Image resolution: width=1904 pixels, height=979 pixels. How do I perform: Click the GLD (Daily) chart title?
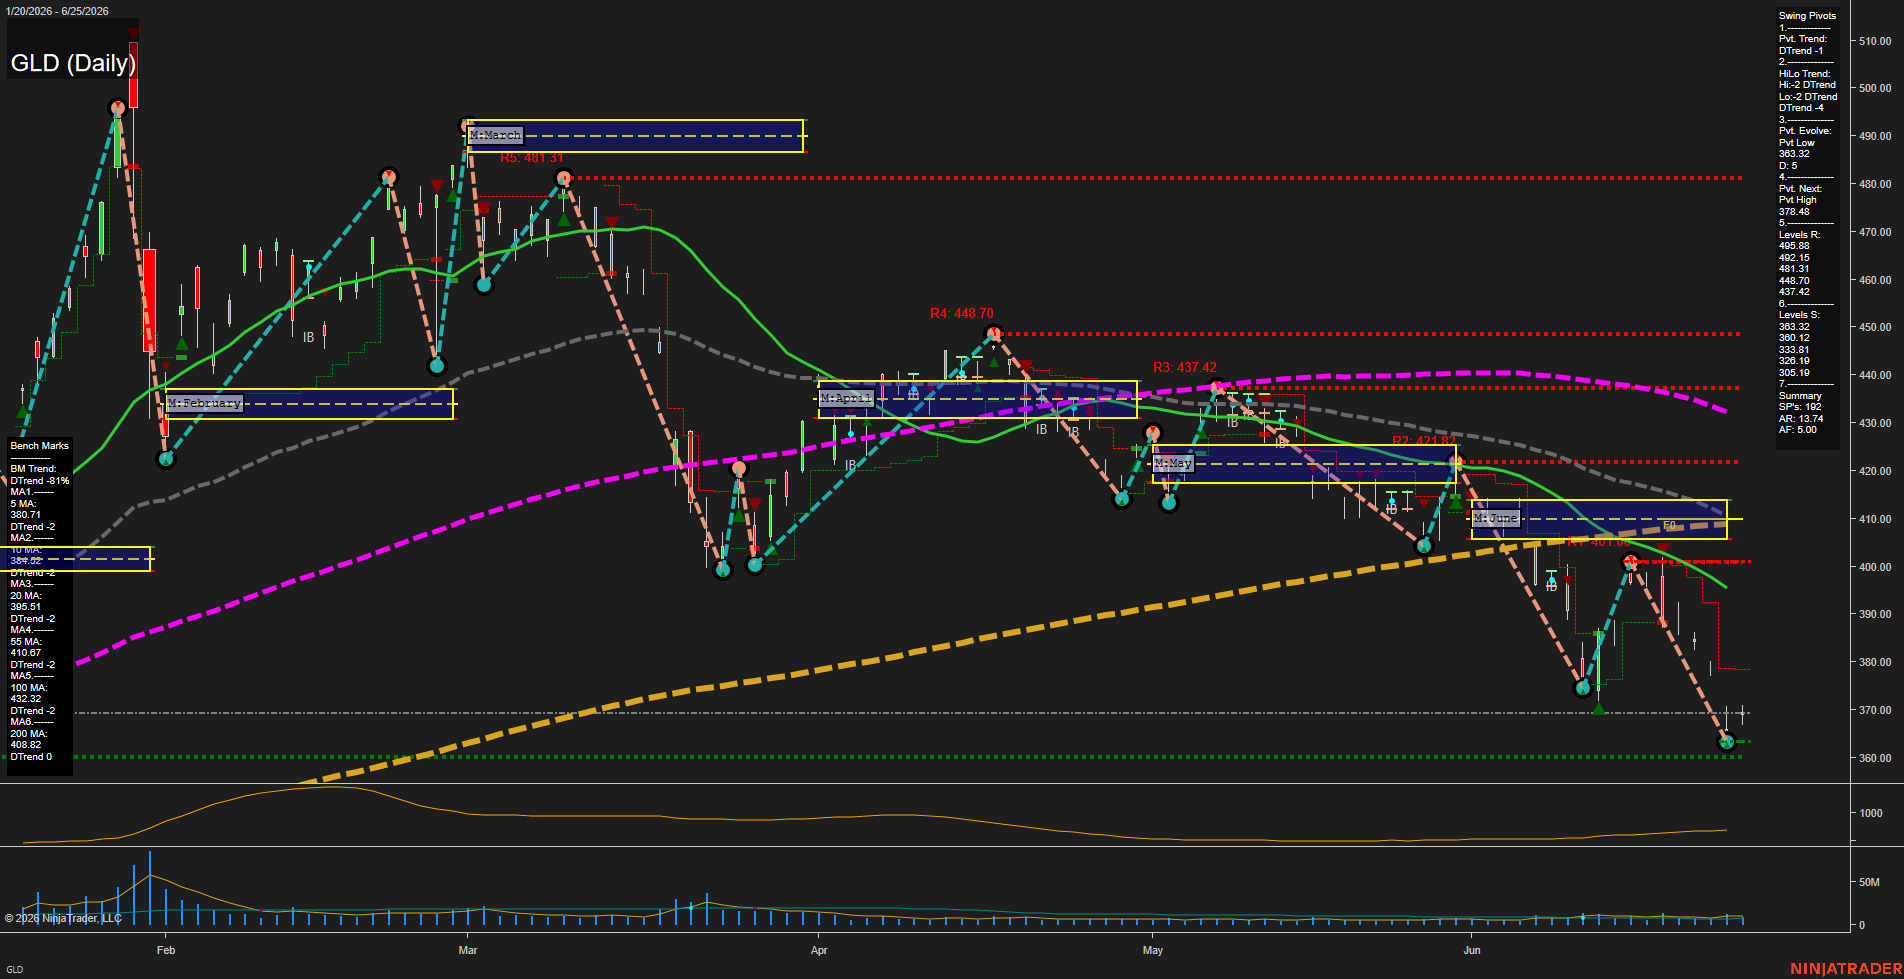[73, 63]
